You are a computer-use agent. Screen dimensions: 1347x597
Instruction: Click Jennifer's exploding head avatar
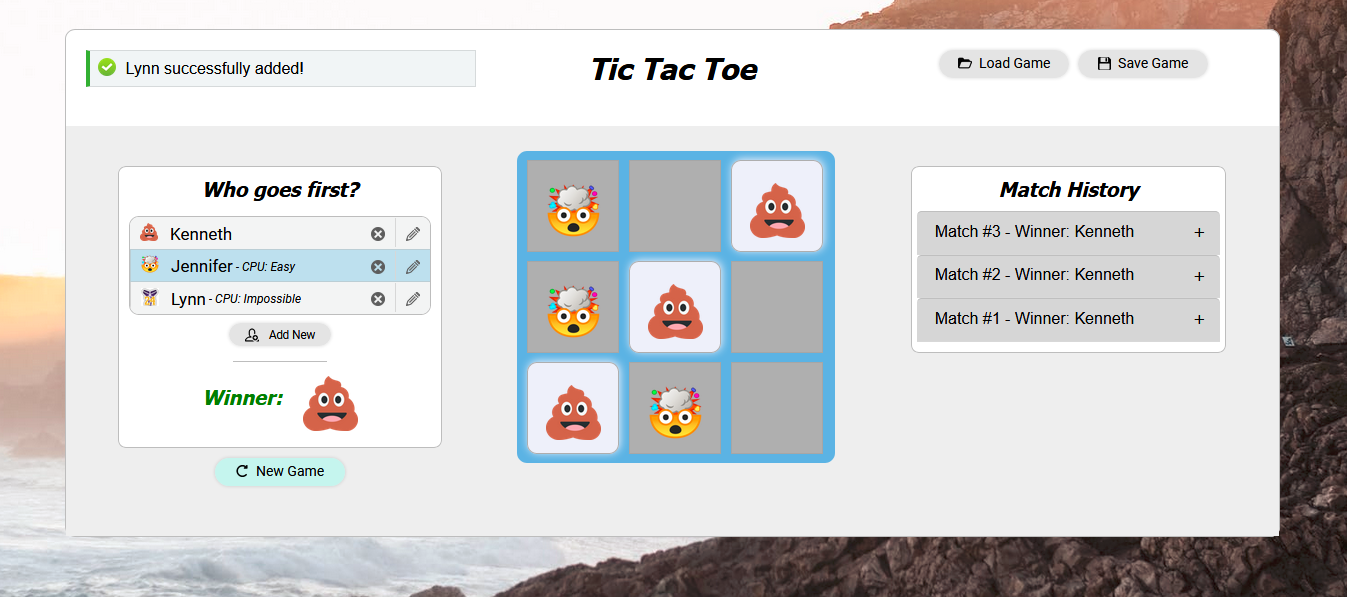tap(149, 266)
